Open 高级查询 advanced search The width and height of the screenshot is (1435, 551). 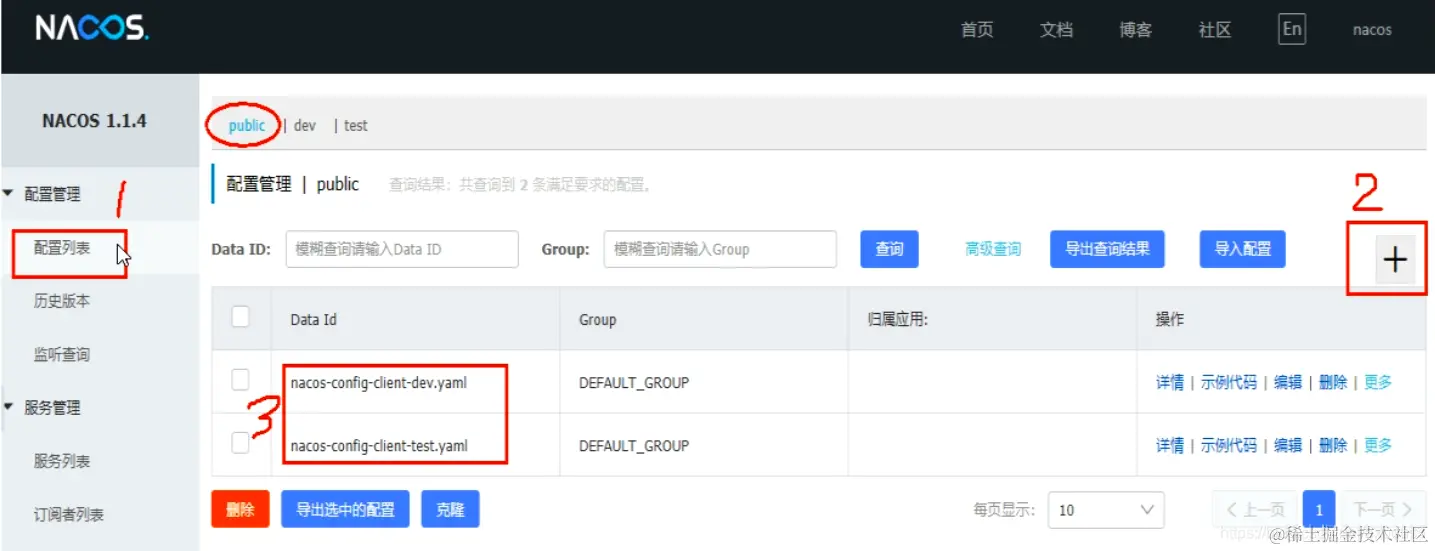pos(993,249)
